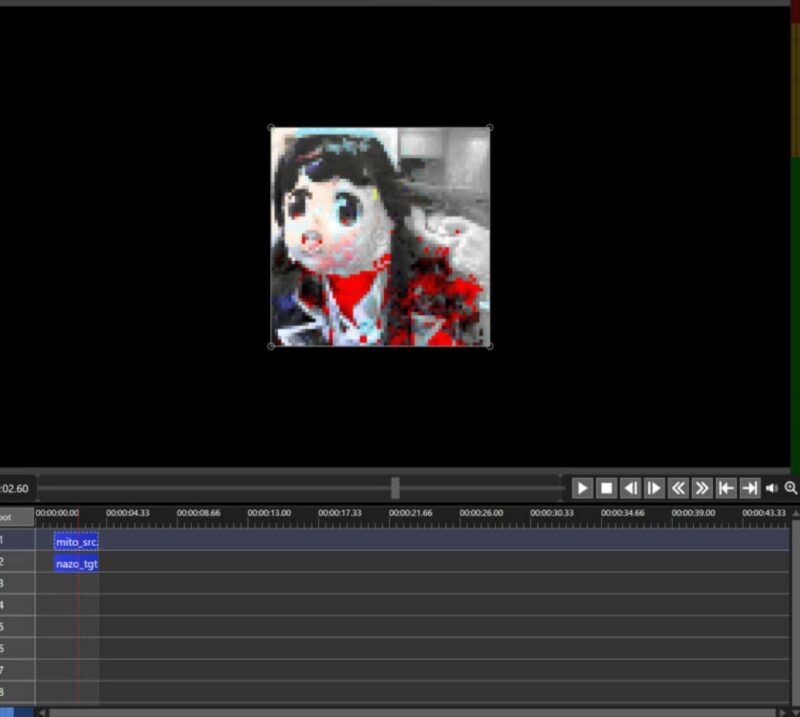The width and height of the screenshot is (800, 717).
Task: Click the layer 1 header
Action: tap(17, 540)
